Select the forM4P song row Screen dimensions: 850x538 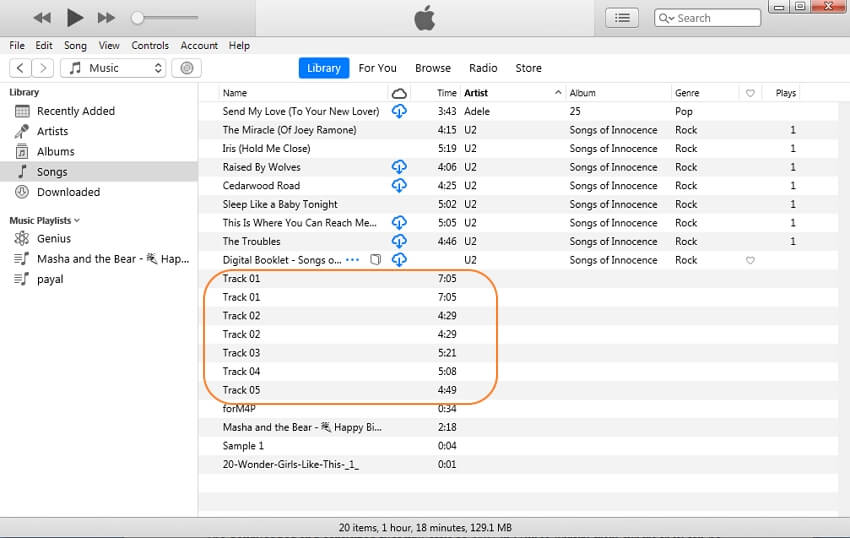(x=518, y=409)
